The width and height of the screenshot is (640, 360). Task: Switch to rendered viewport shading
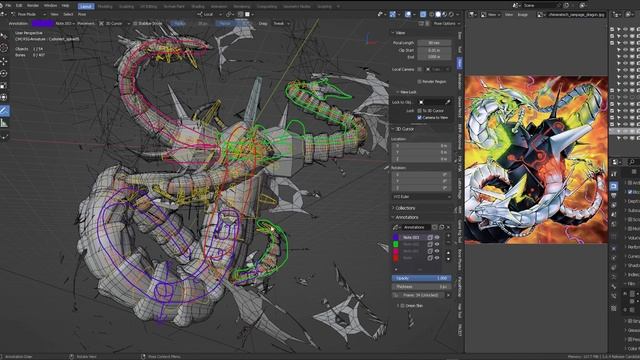451,14
